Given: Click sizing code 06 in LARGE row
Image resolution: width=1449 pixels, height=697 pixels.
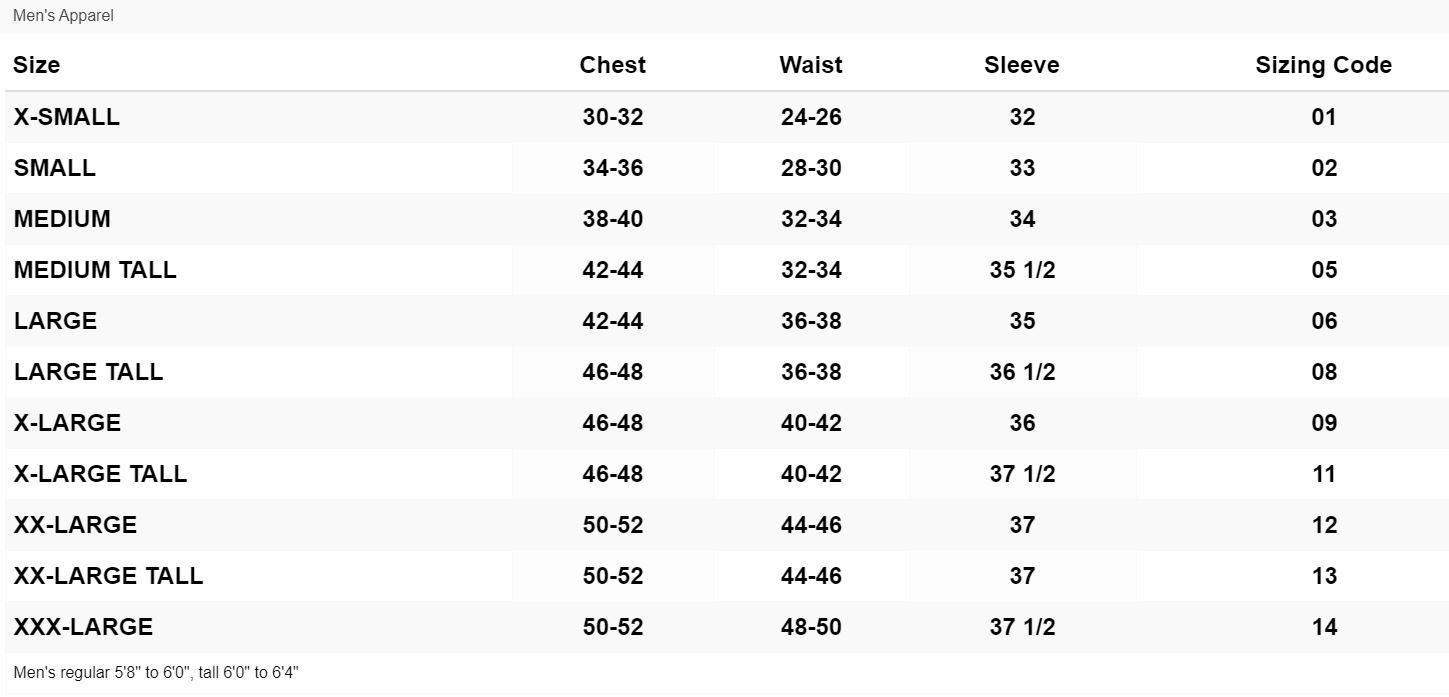Looking at the screenshot, I should pos(1323,321).
